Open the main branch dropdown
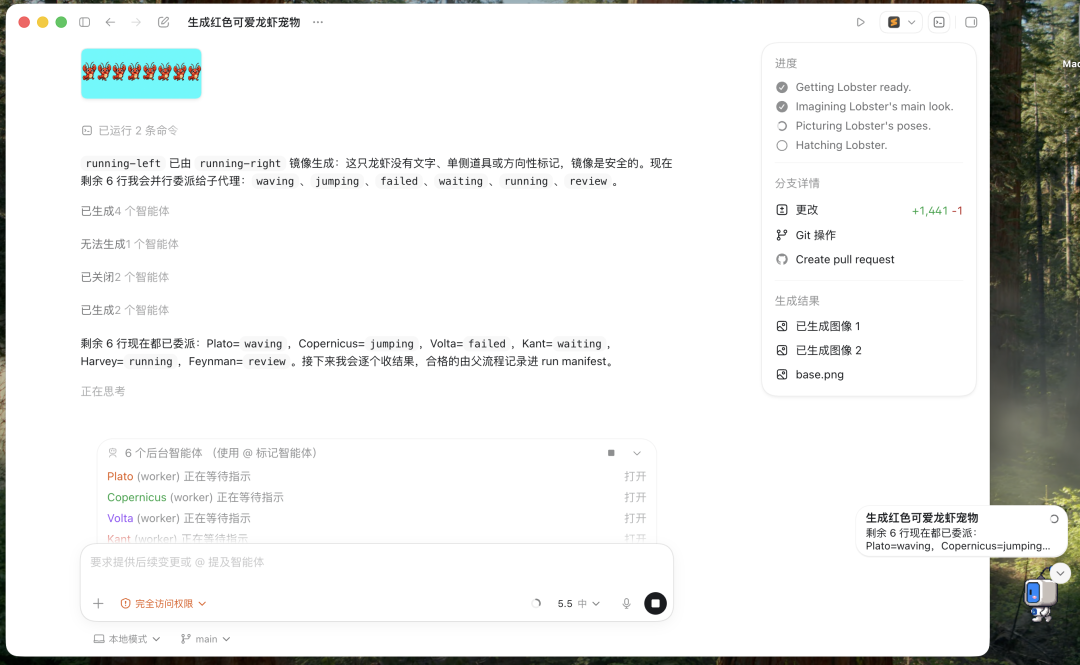 point(205,639)
